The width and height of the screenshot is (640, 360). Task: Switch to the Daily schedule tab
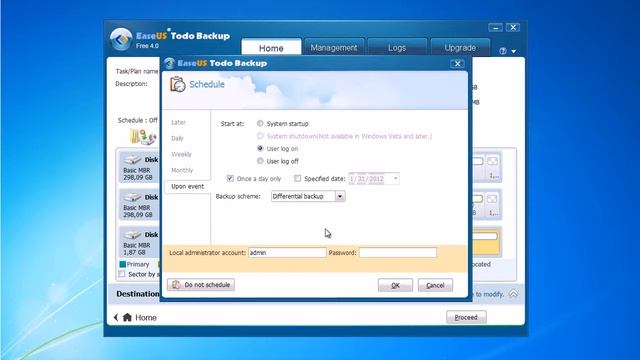(178, 138)
